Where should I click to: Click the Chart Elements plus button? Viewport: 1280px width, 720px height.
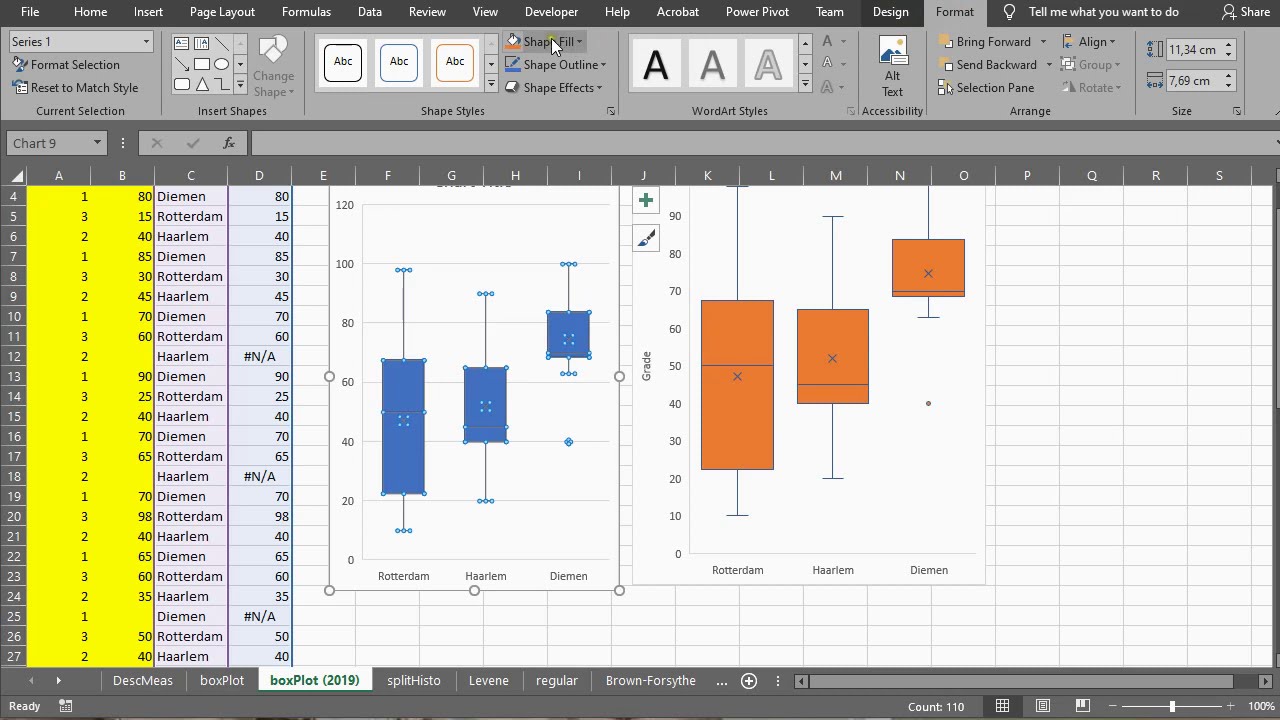tap(646, 201)
